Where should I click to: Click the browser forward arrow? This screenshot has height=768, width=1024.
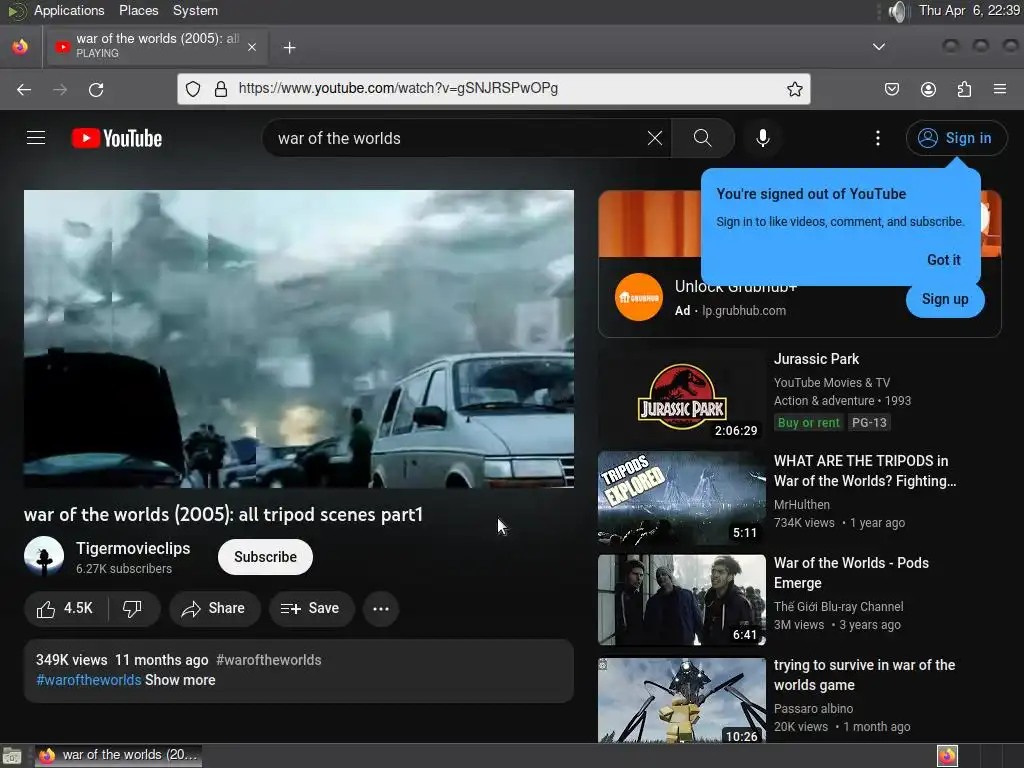coord(60,89)
